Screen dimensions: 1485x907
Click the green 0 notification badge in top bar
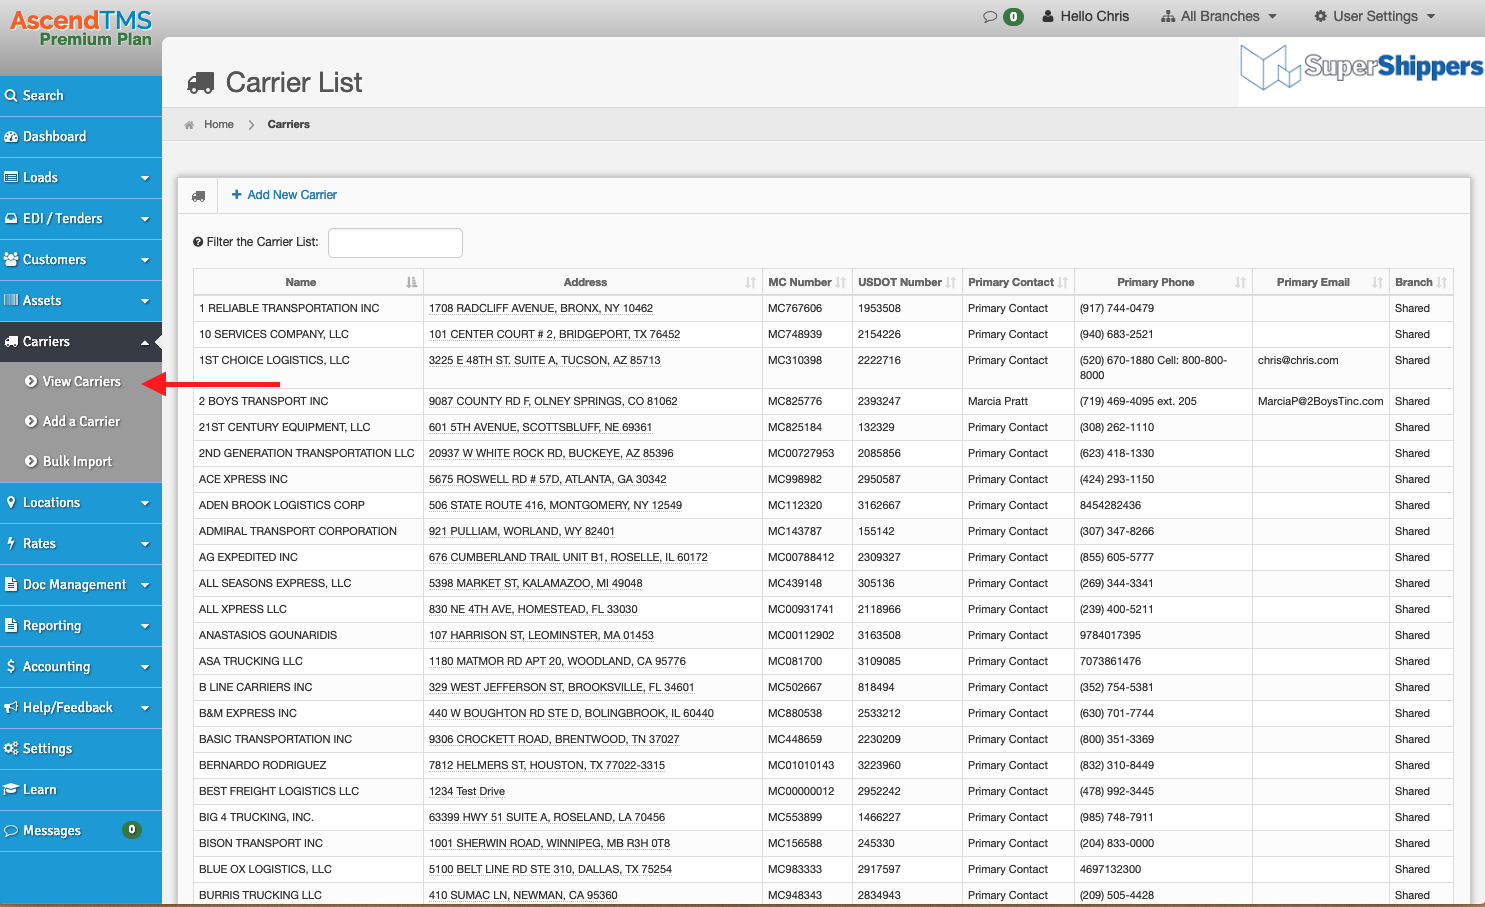1013,16
